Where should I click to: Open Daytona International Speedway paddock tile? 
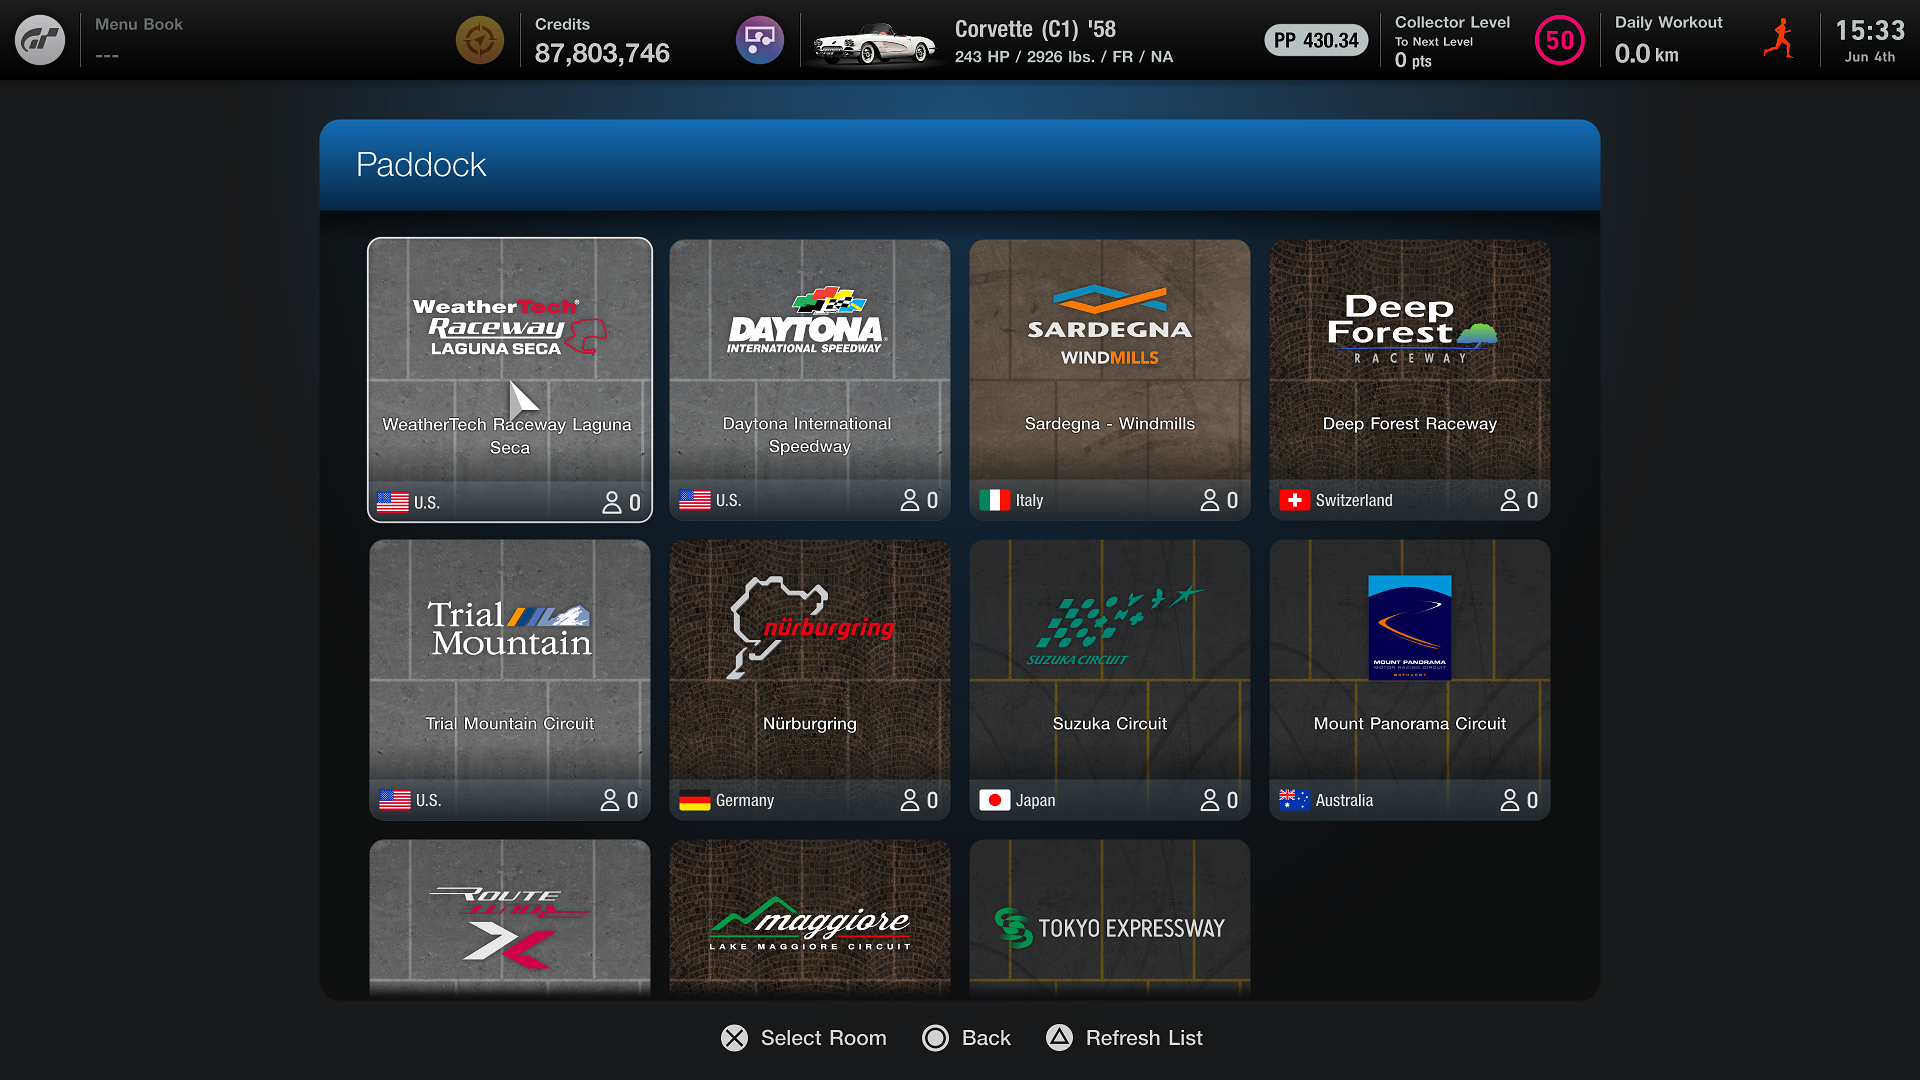tap(810, 380)
